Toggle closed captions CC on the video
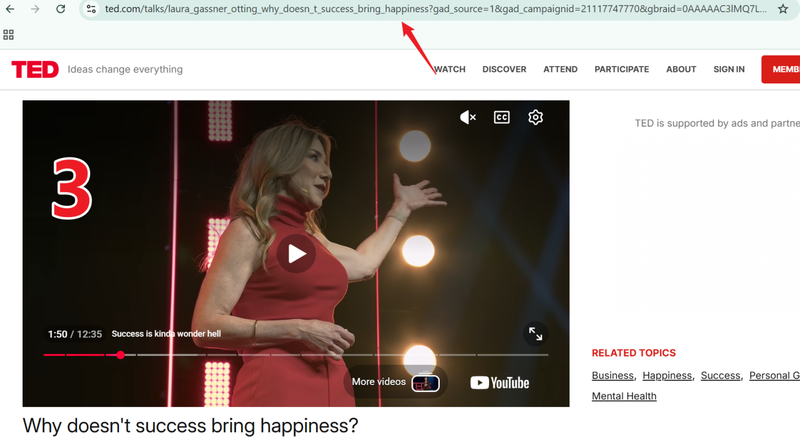800x437 pixels. (x=502, y=117)
